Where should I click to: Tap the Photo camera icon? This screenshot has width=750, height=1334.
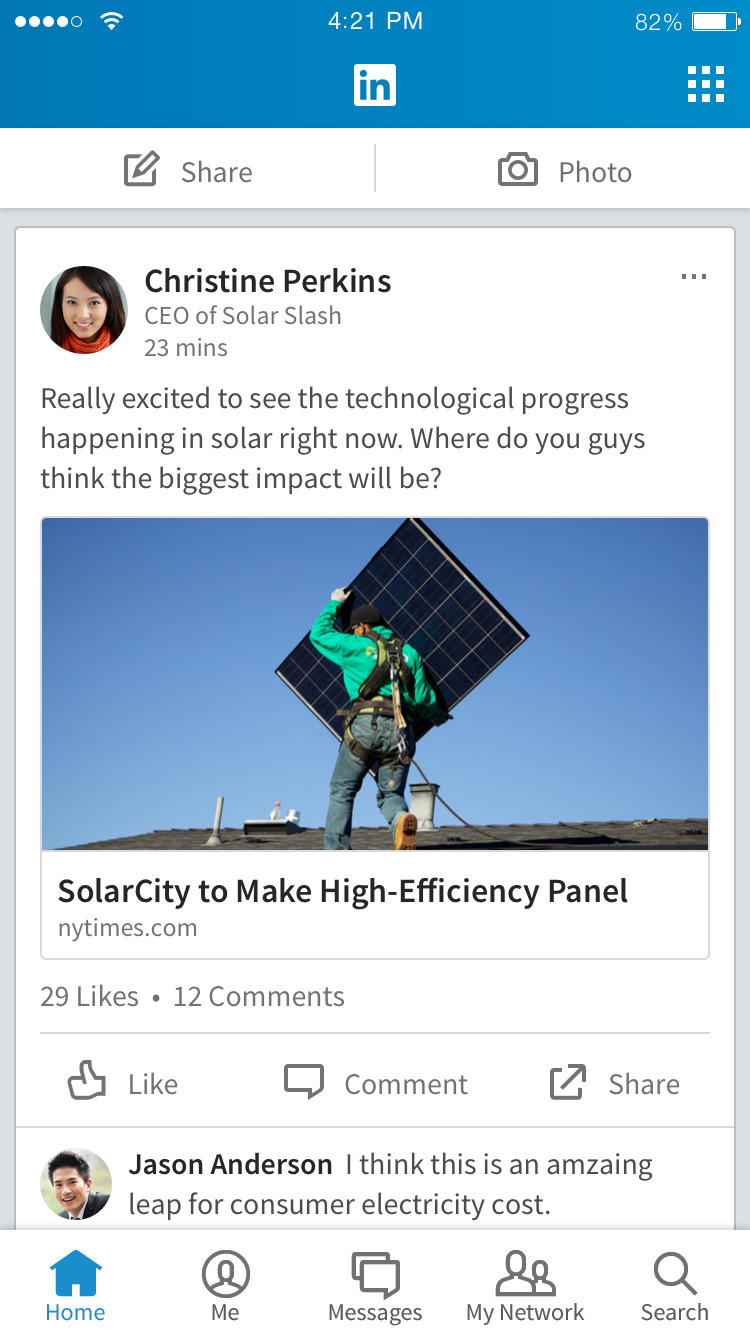518,171
